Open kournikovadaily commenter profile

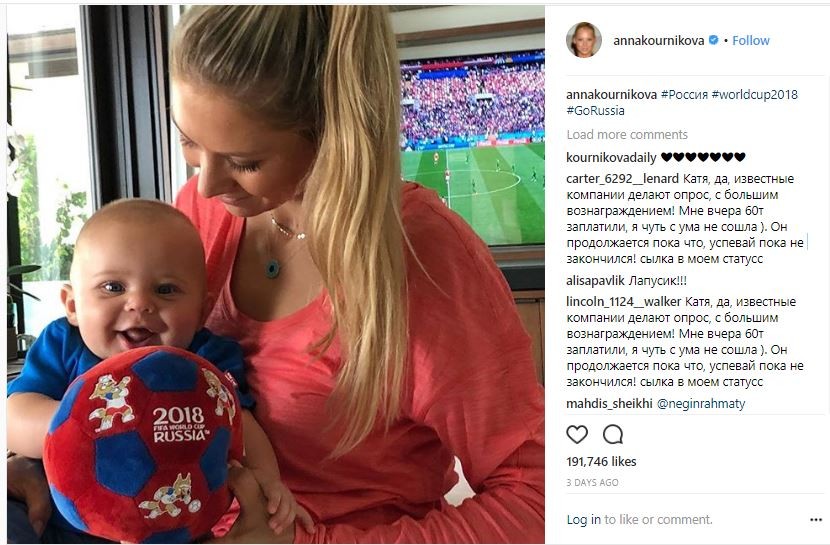[611, 157]
